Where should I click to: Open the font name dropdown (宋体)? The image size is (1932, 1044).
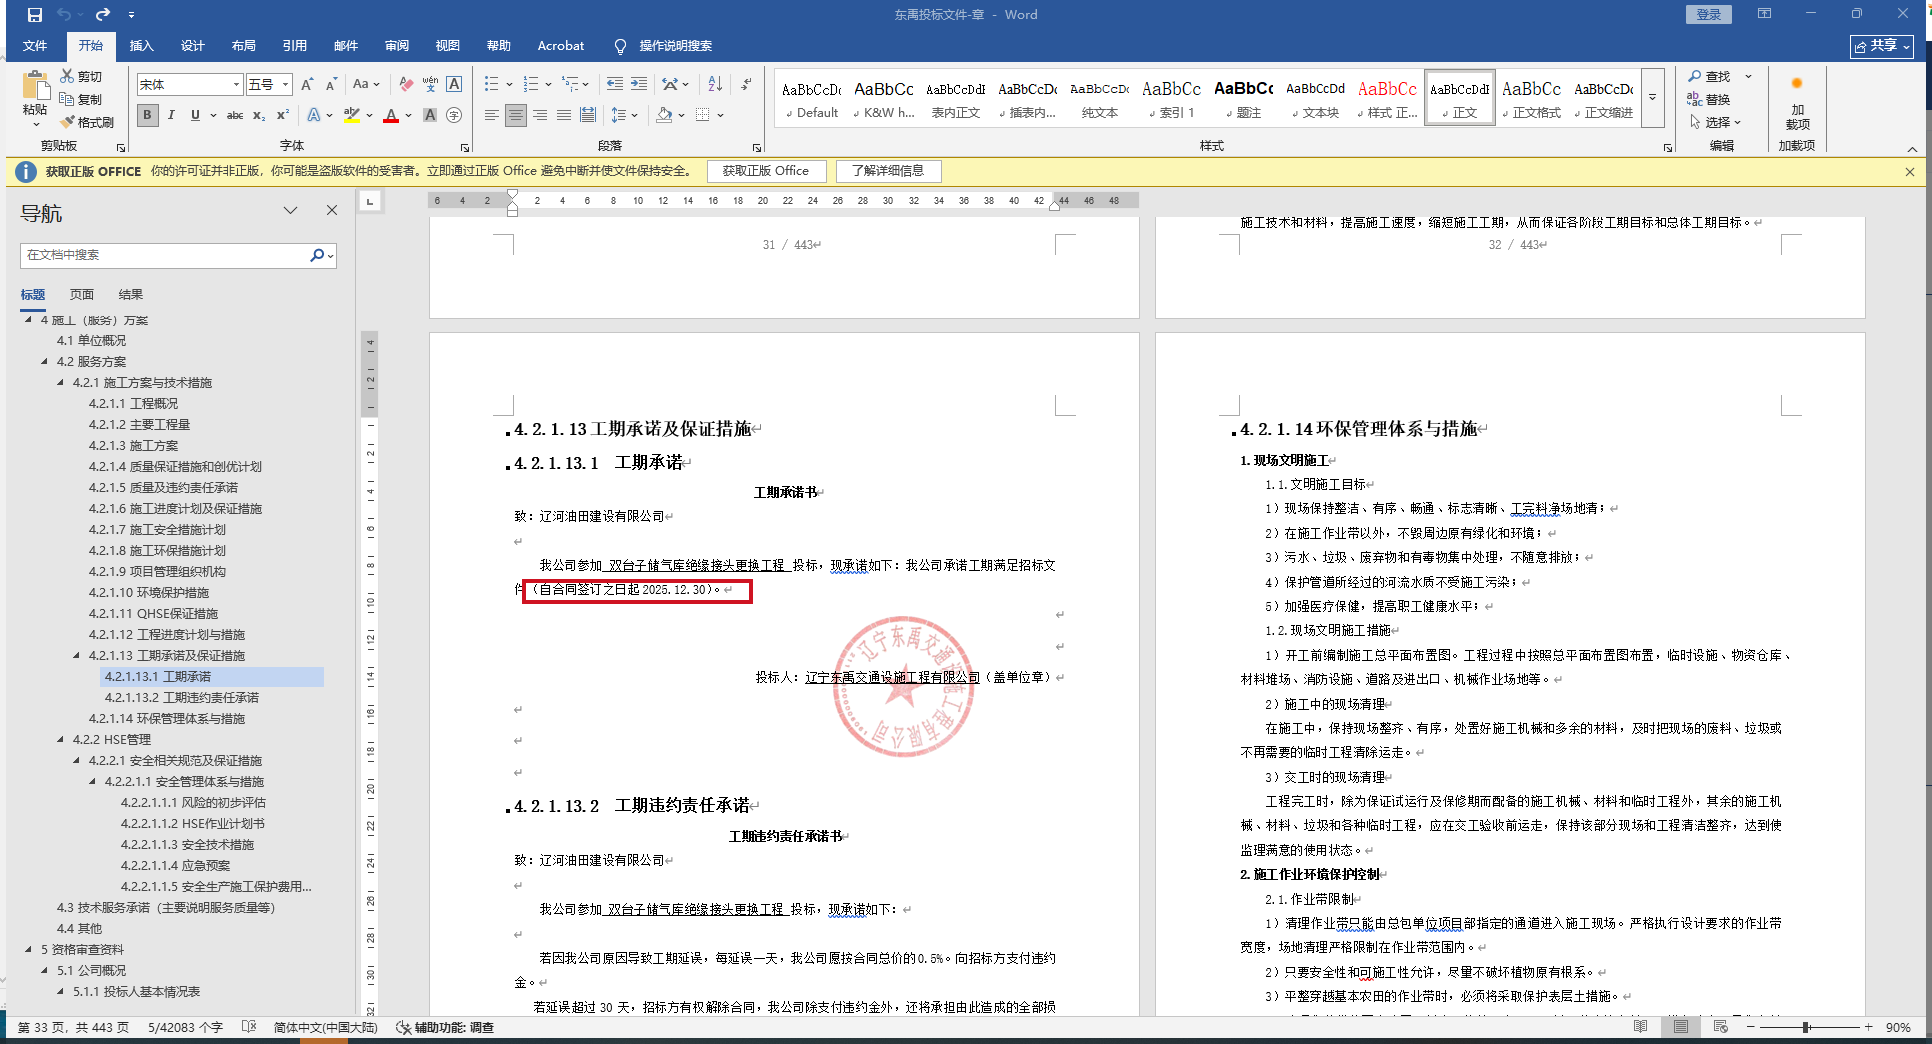click(236, 85)
